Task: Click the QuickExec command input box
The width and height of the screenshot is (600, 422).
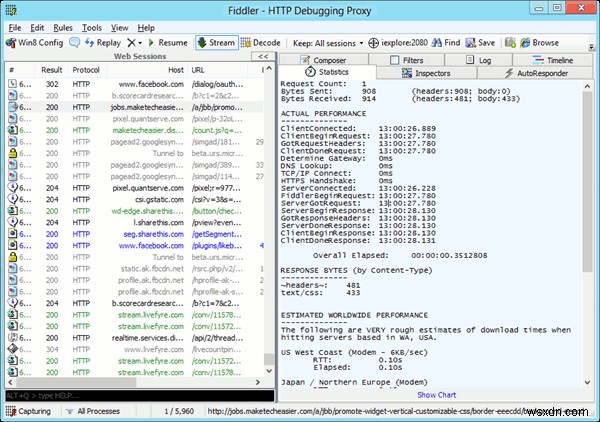Action: 140,395
